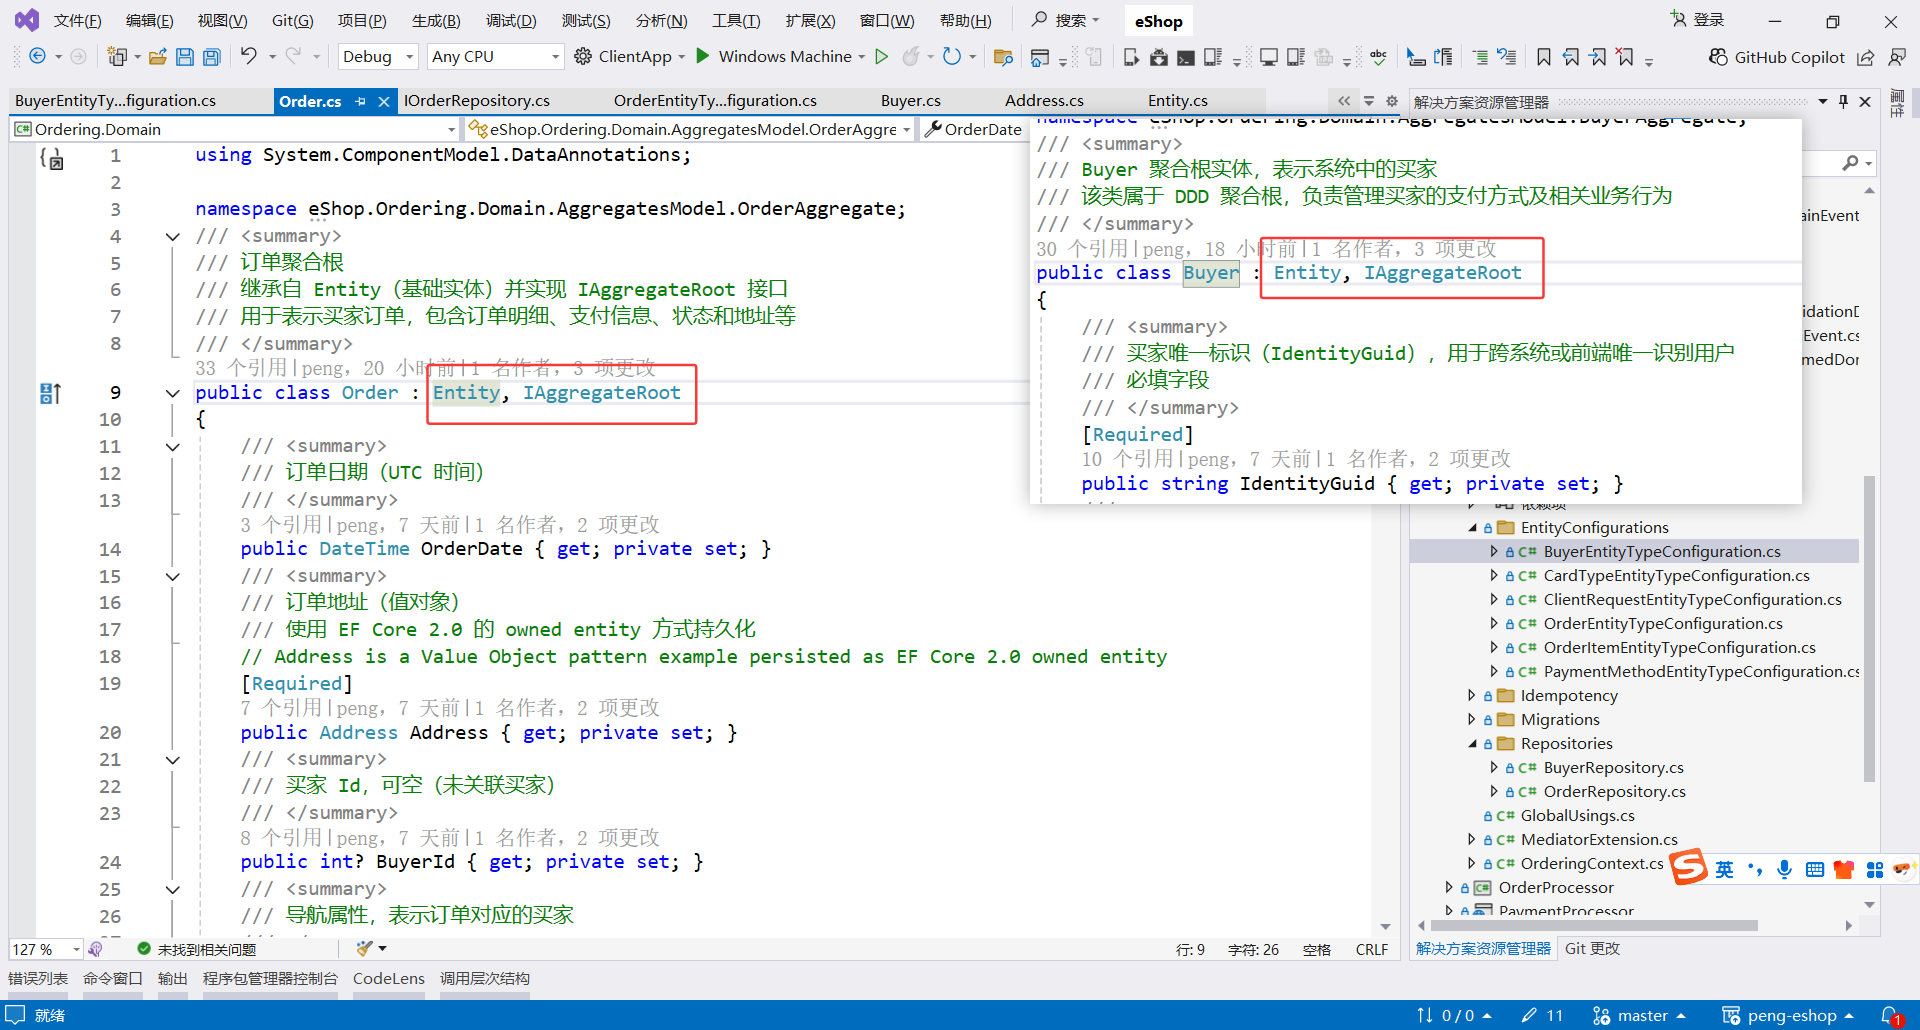Open the Any CPU platform dropdown
Screen dimensions: 1920x1030
coord(495,57)
